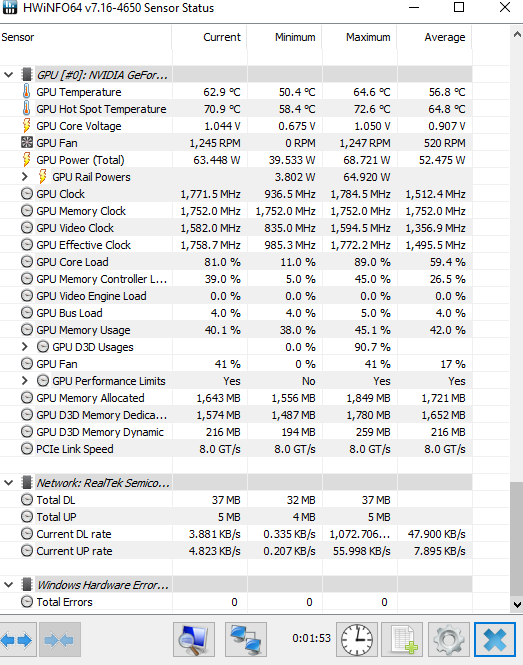
Task: Expand GPU Performance Limits row
Action: pos(25,381)
